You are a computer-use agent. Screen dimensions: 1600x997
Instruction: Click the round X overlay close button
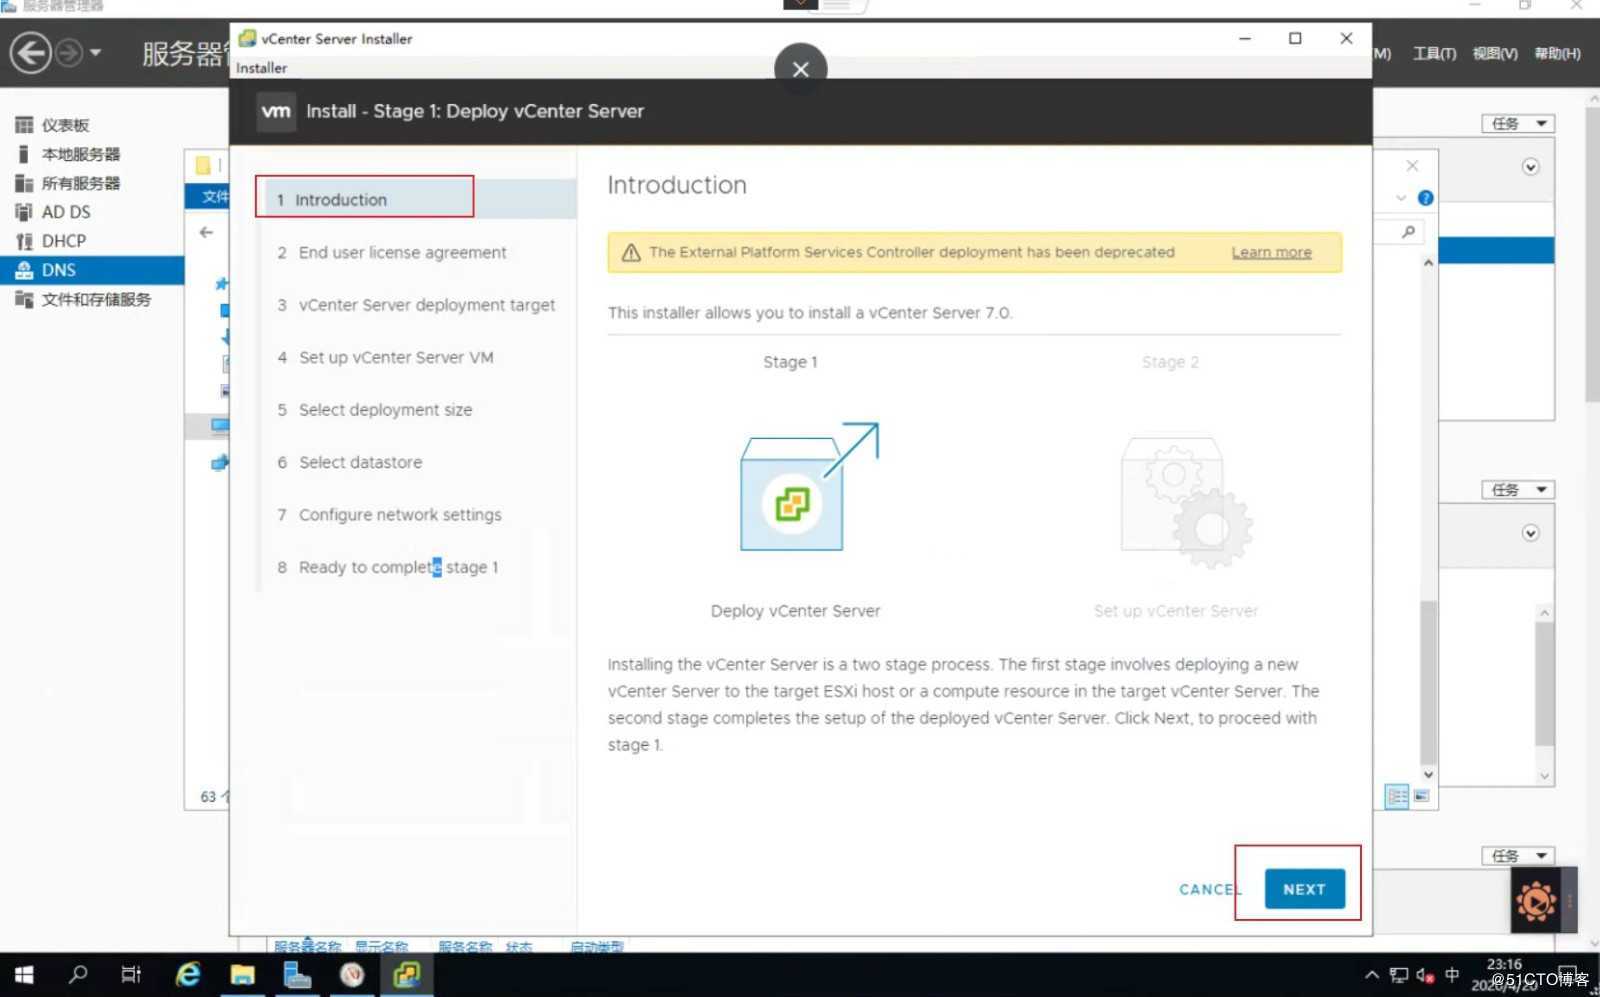point(800,69)
